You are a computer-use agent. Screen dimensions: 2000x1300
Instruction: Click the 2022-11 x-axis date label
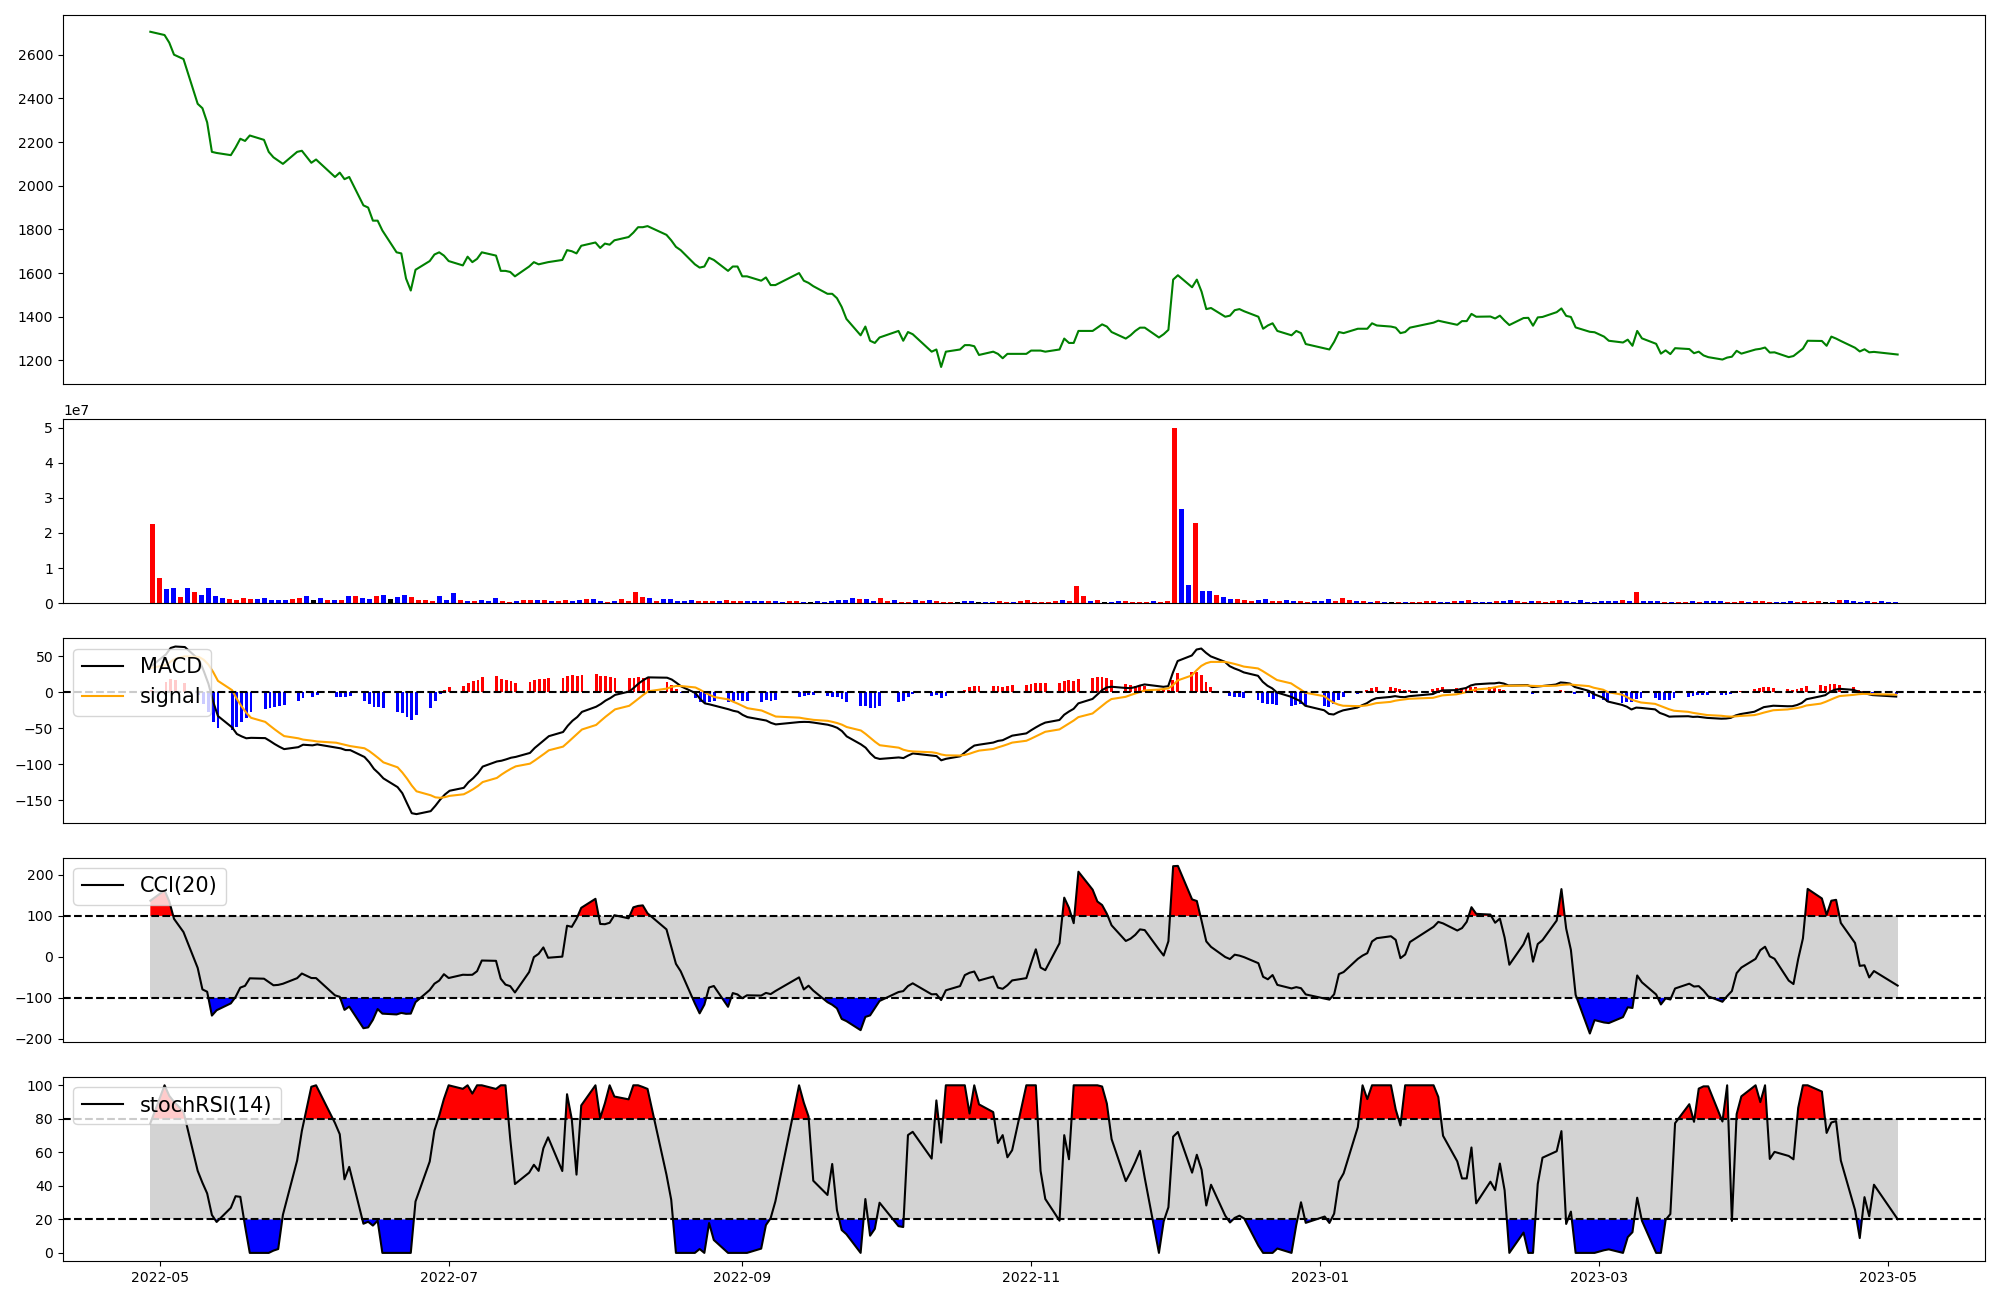[x=1031, y=1277]
